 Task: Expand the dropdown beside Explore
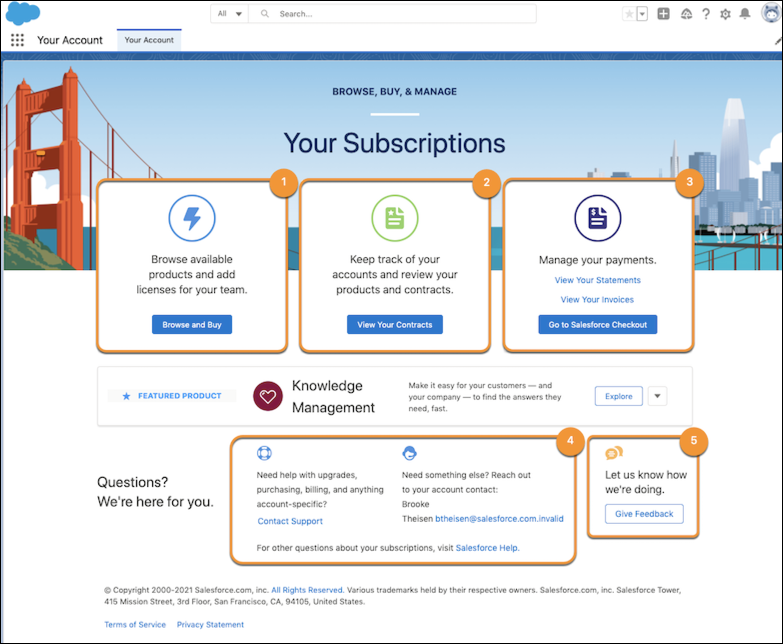coord(657,396)
